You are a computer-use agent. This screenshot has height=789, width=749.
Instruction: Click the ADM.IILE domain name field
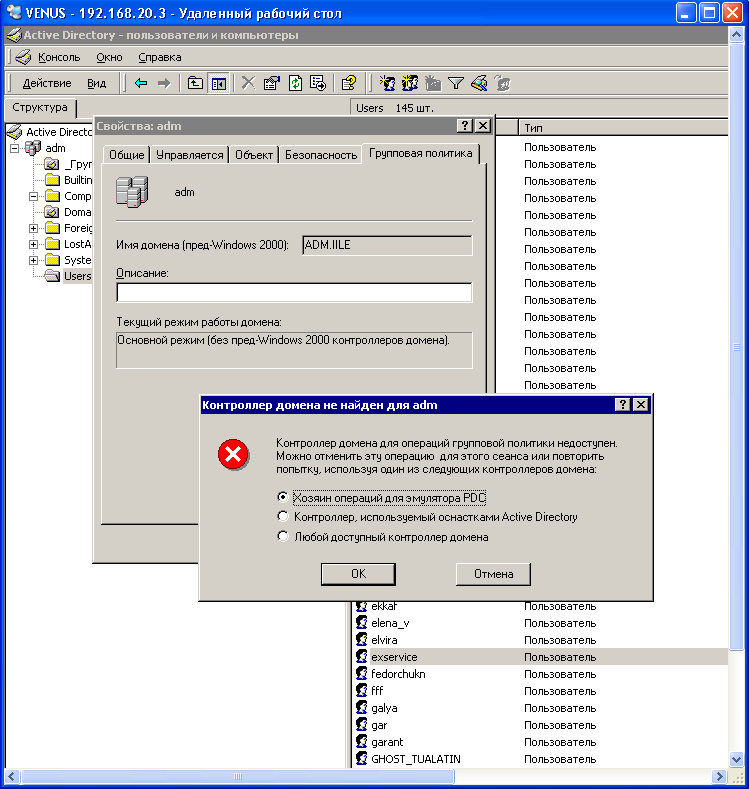(387, 246)
